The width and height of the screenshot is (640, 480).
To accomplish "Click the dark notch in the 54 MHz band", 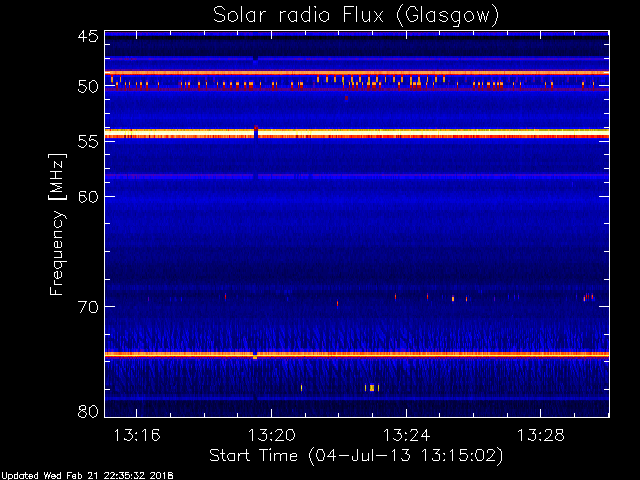I will click(x=257, y=131).
